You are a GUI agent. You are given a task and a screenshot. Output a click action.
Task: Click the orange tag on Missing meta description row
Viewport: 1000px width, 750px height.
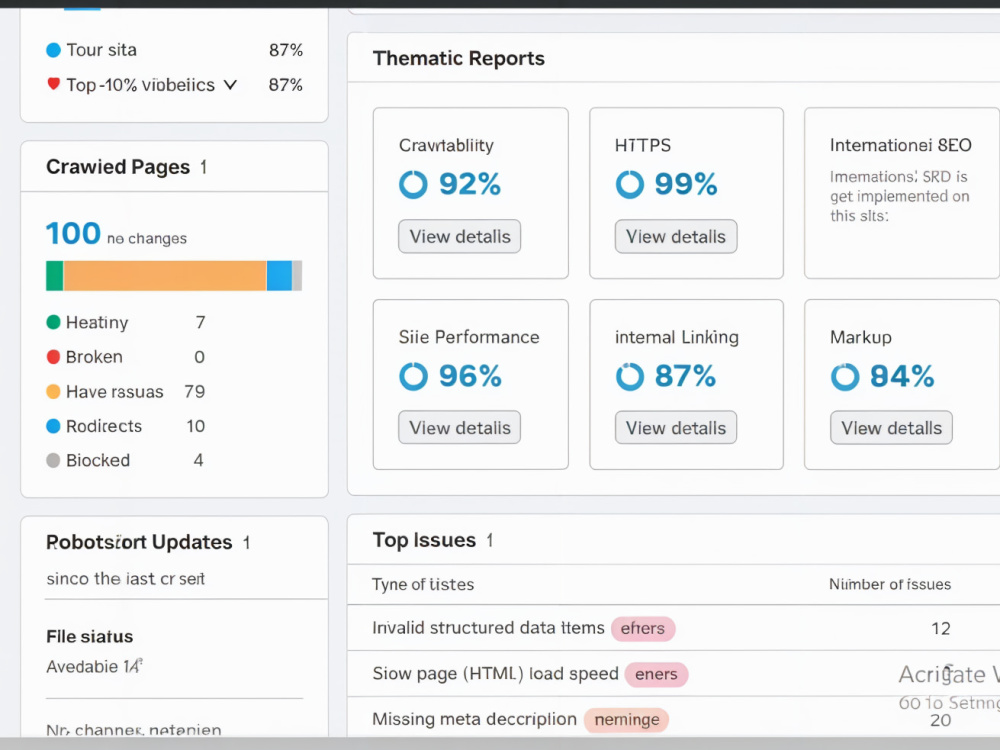626,720
